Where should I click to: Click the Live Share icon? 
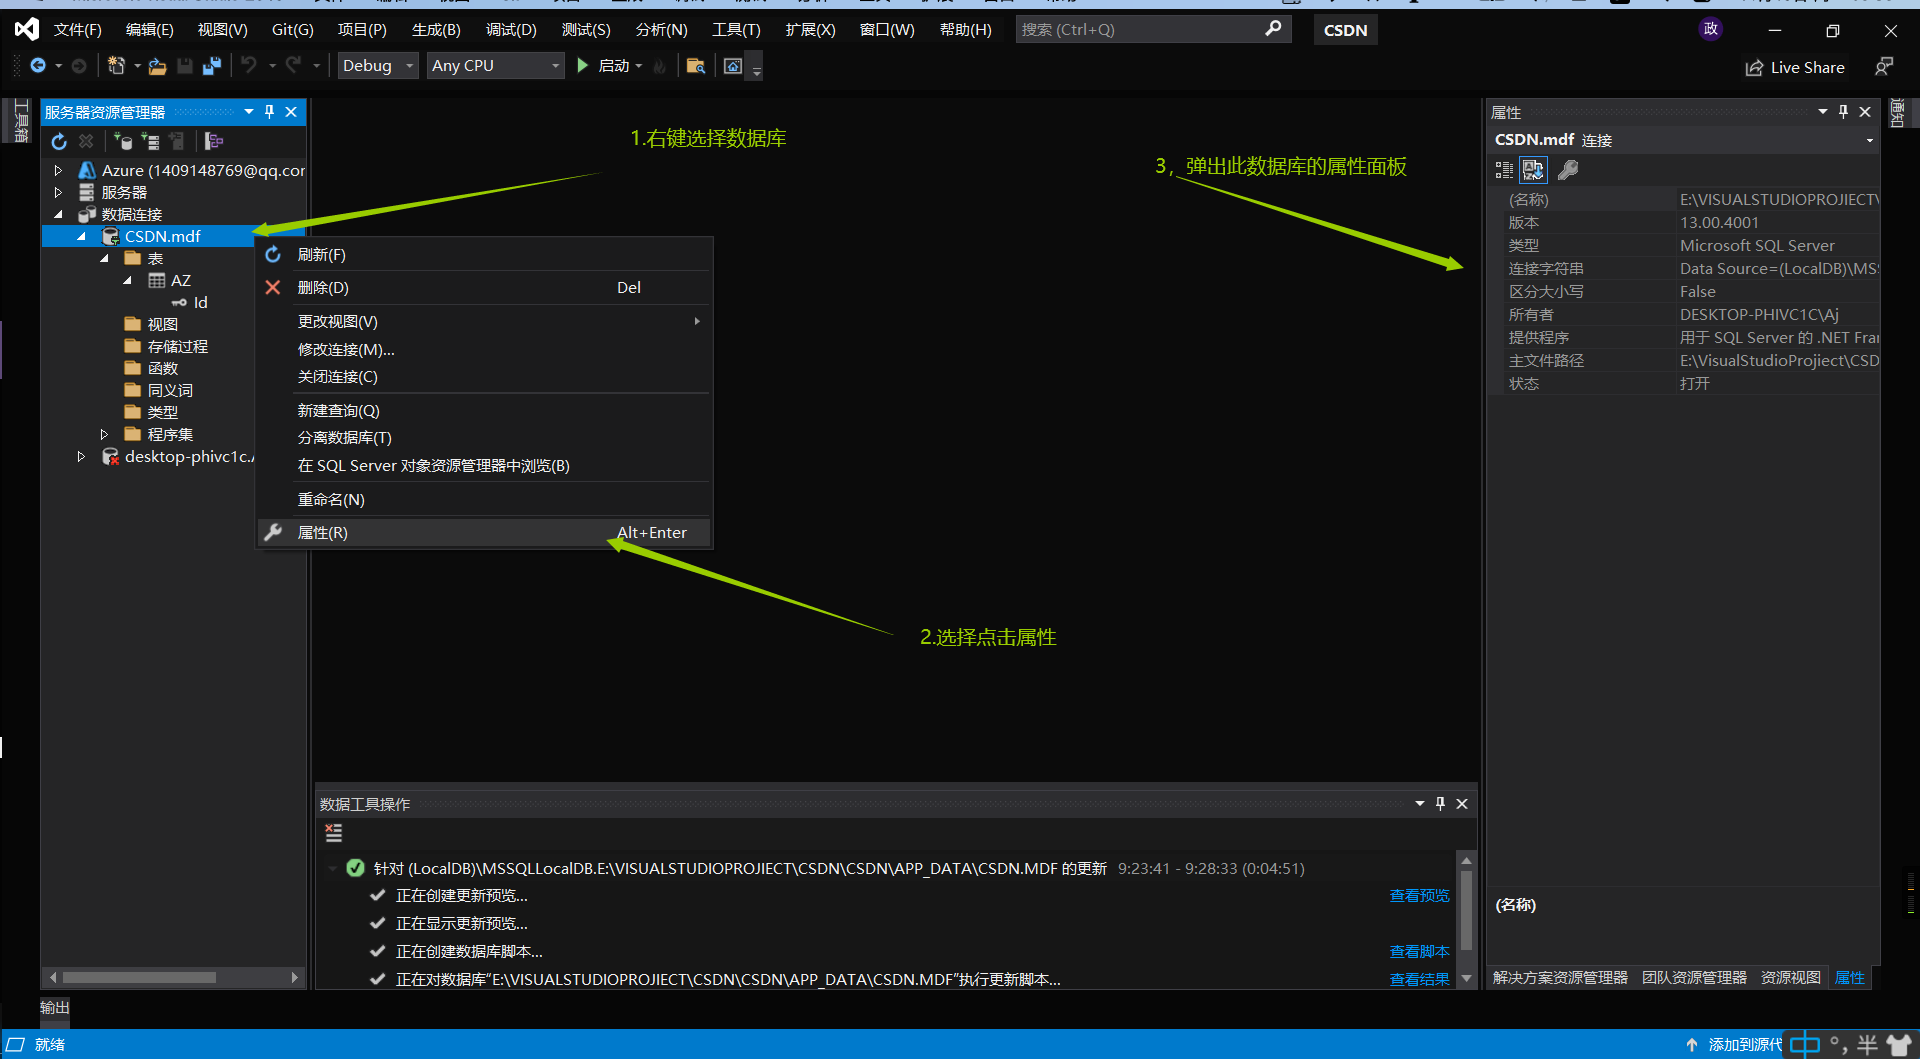click(x=1755, y=67)
